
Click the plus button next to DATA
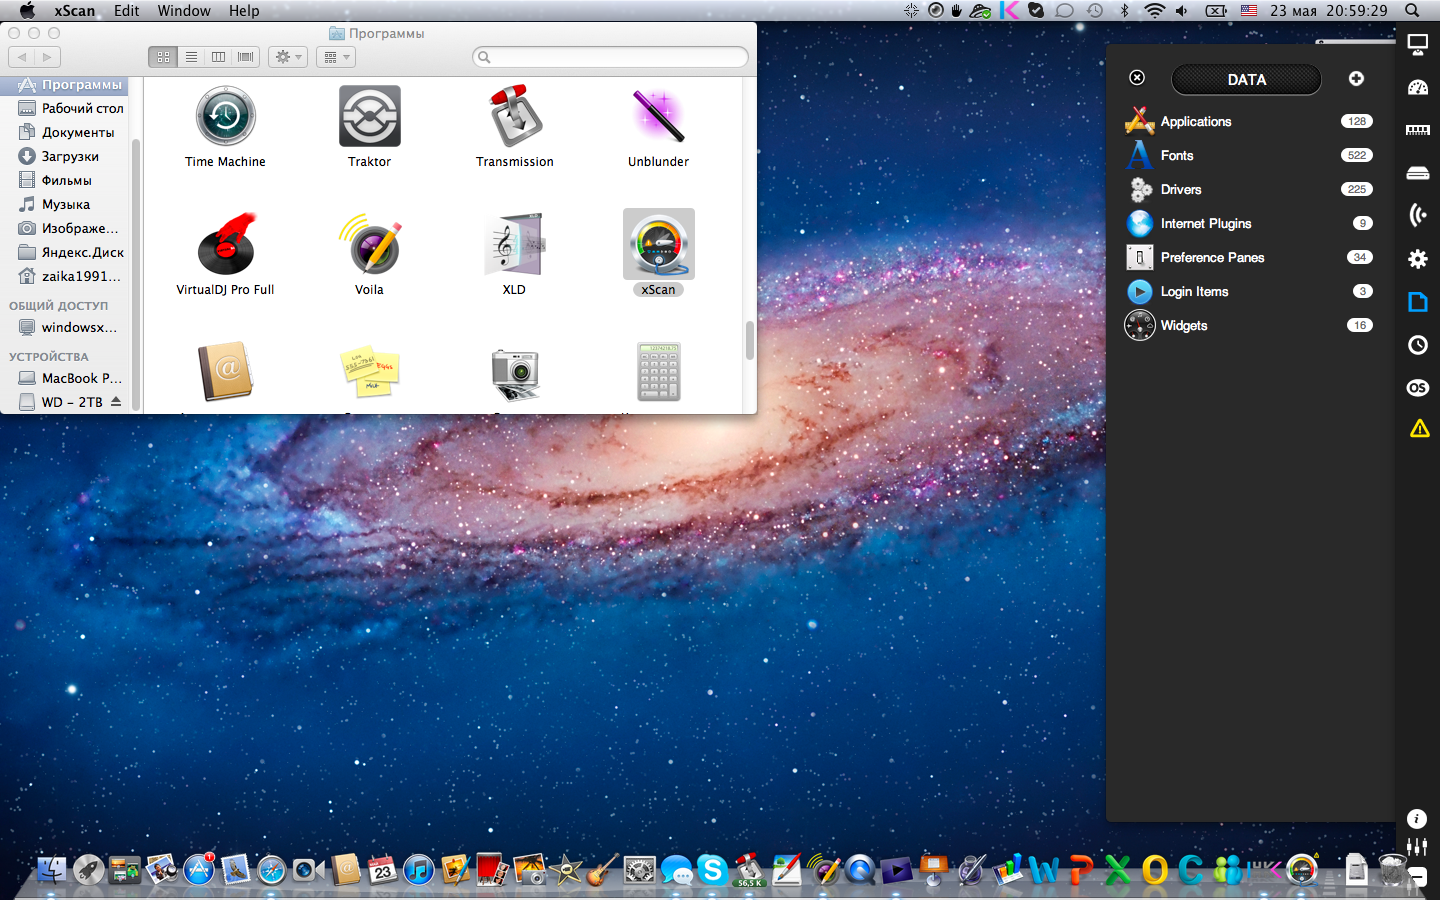pos(1356,79)
